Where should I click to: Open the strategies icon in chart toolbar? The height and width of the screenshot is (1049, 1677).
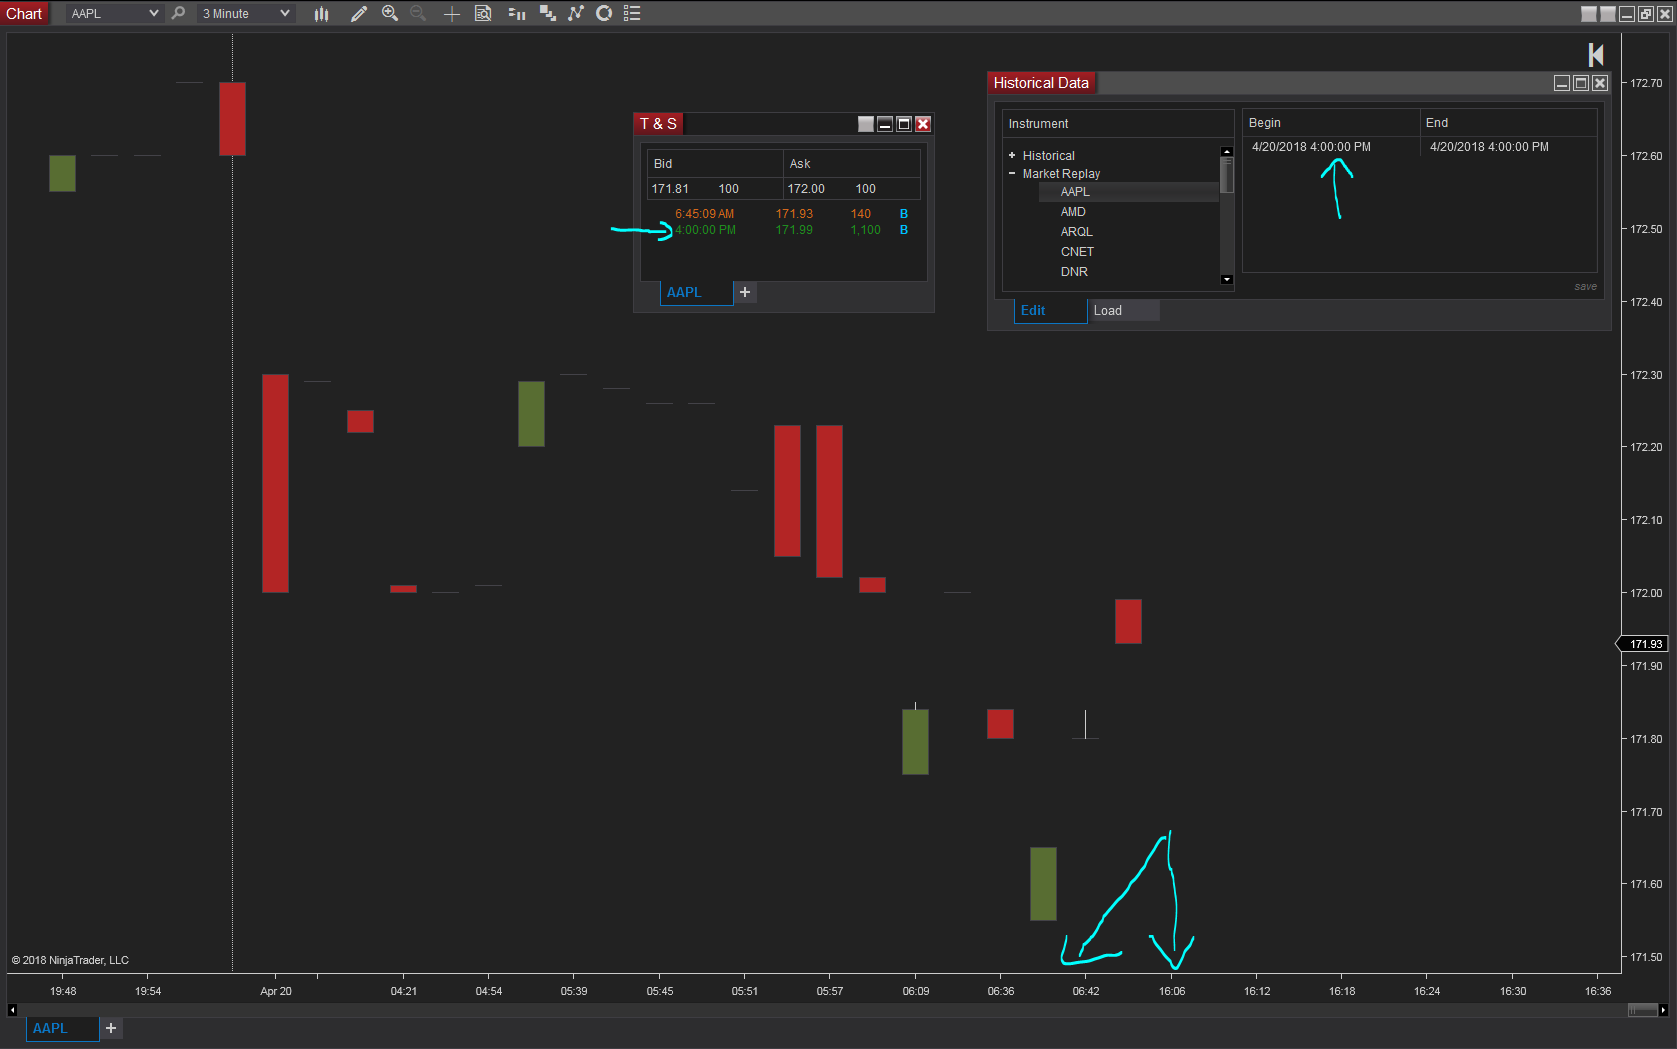tap(604, 13)
